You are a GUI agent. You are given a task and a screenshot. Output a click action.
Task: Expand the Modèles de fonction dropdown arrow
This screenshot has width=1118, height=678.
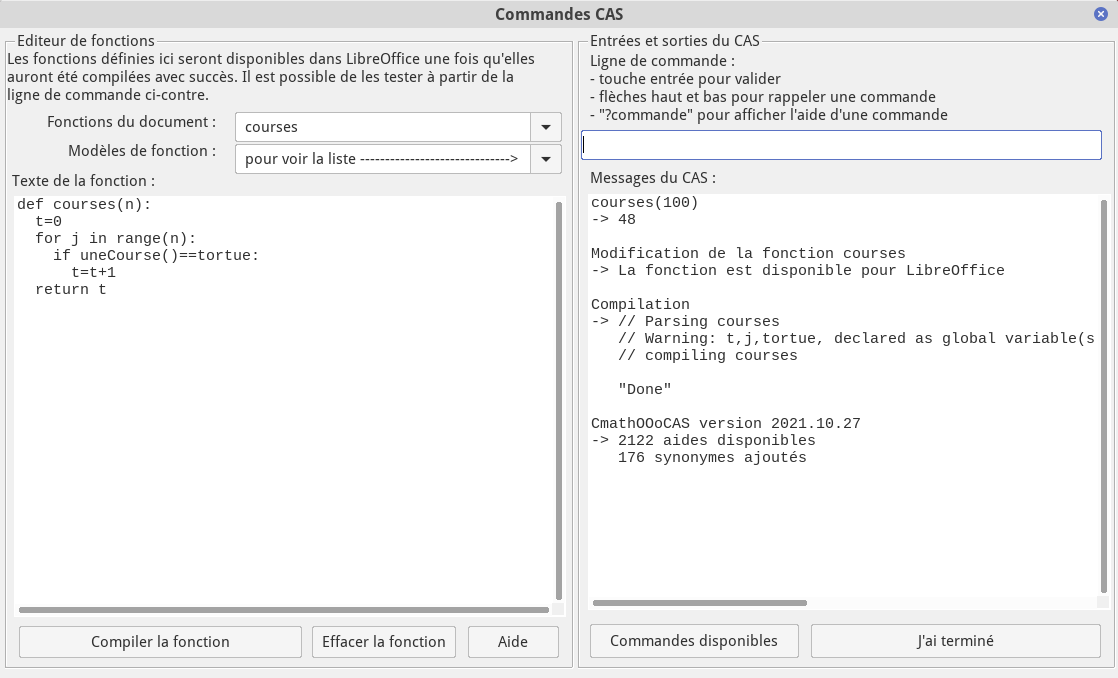pyautogui.click(x=546, y=159)
